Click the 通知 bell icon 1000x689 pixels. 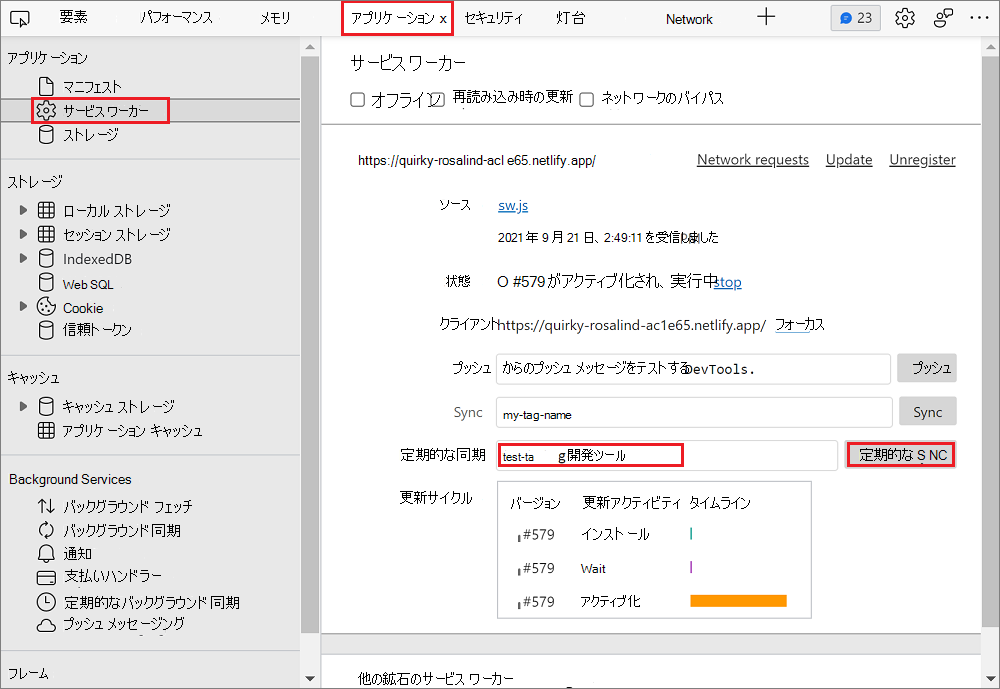point(46,554)
